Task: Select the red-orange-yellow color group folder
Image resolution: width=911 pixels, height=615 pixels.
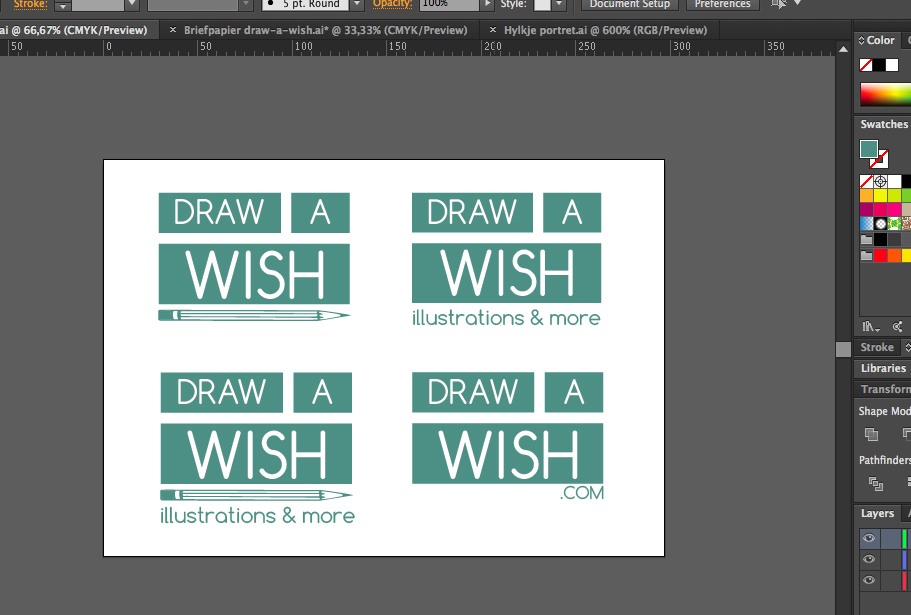Action: pos(866,255)
